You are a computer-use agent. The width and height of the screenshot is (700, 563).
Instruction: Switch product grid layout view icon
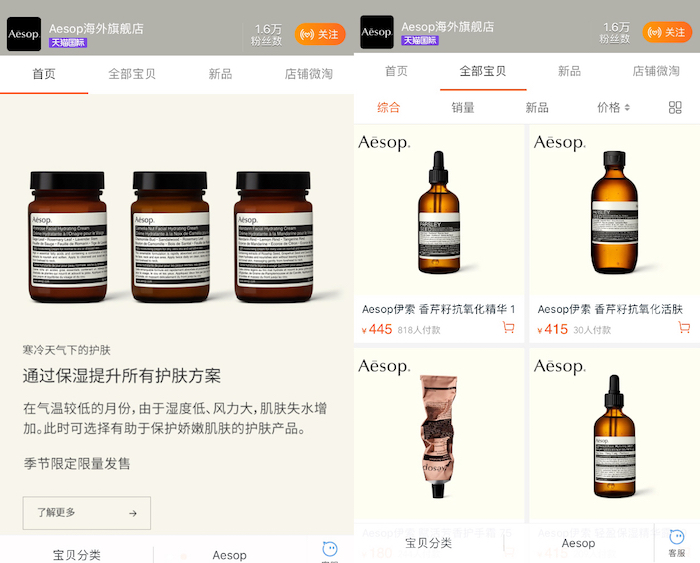[675, 107]
